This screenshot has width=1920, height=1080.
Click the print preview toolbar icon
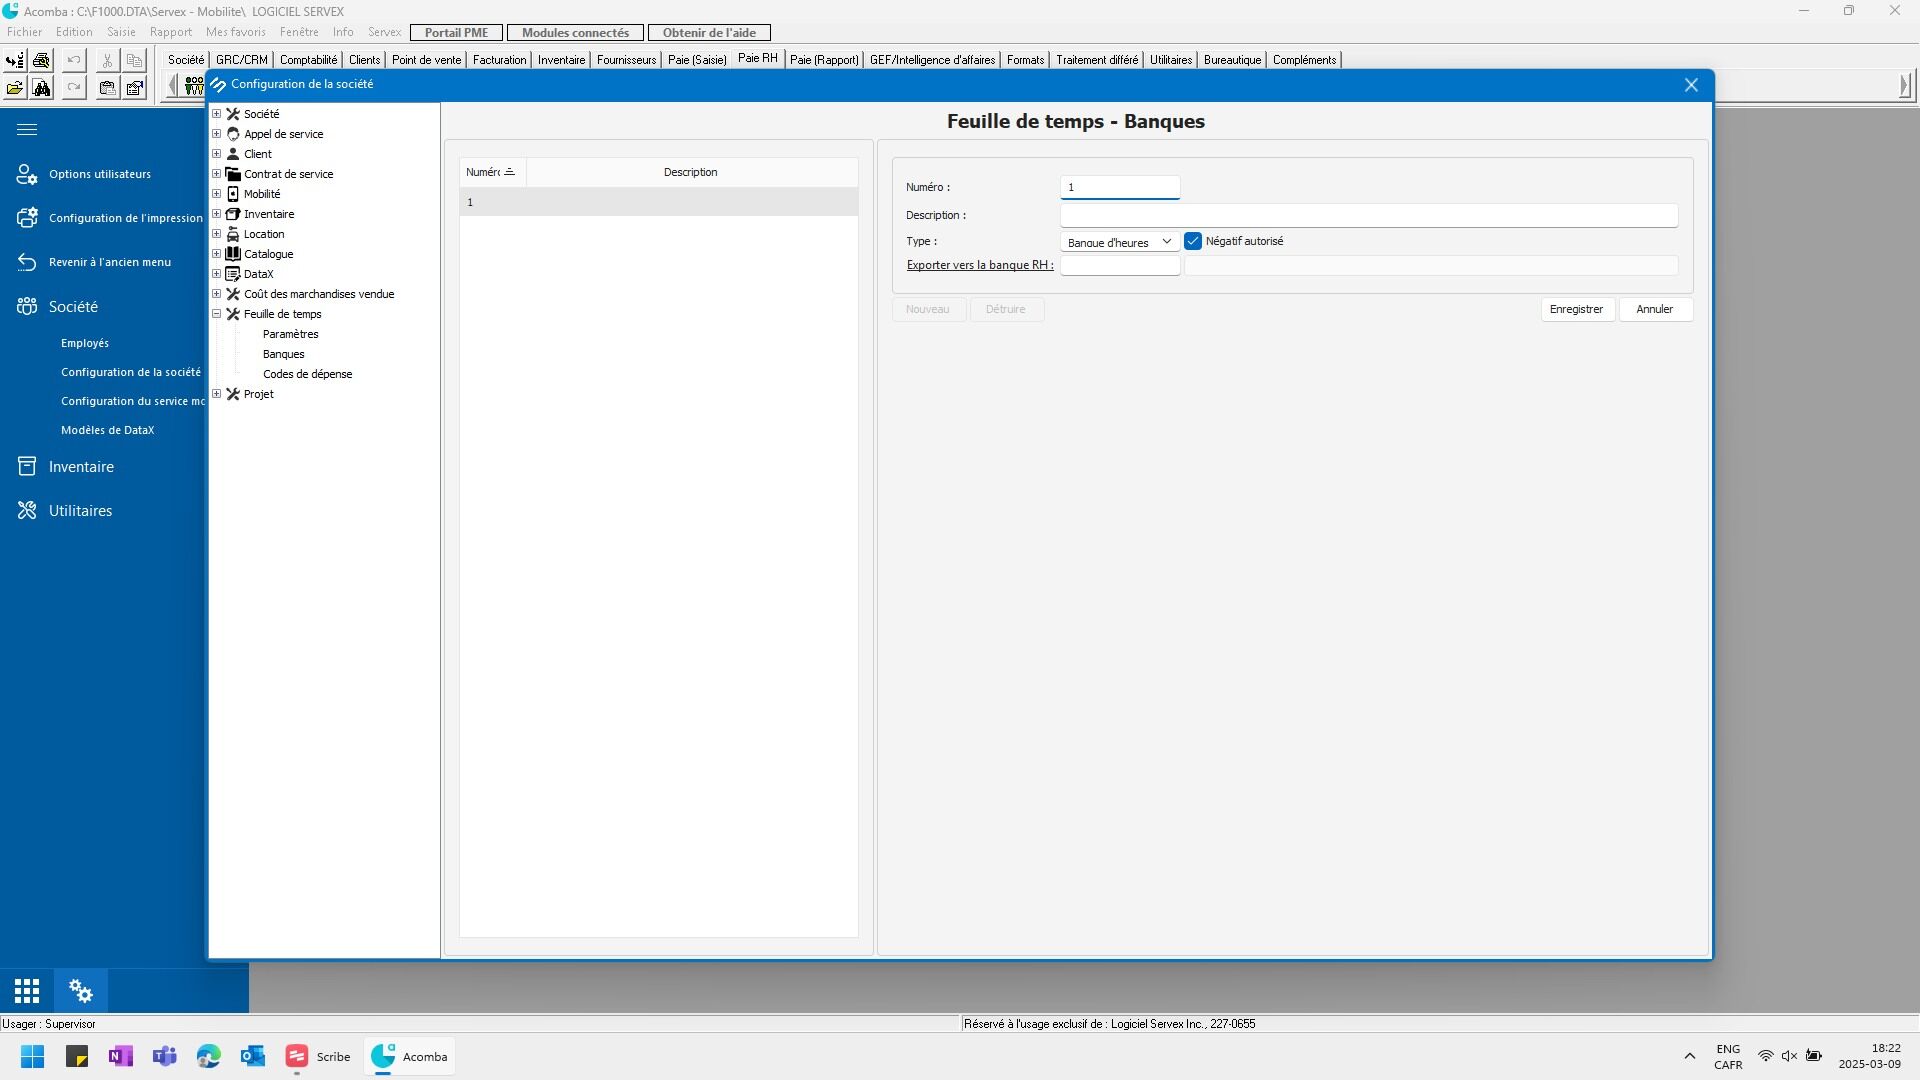tap(41, 60)
